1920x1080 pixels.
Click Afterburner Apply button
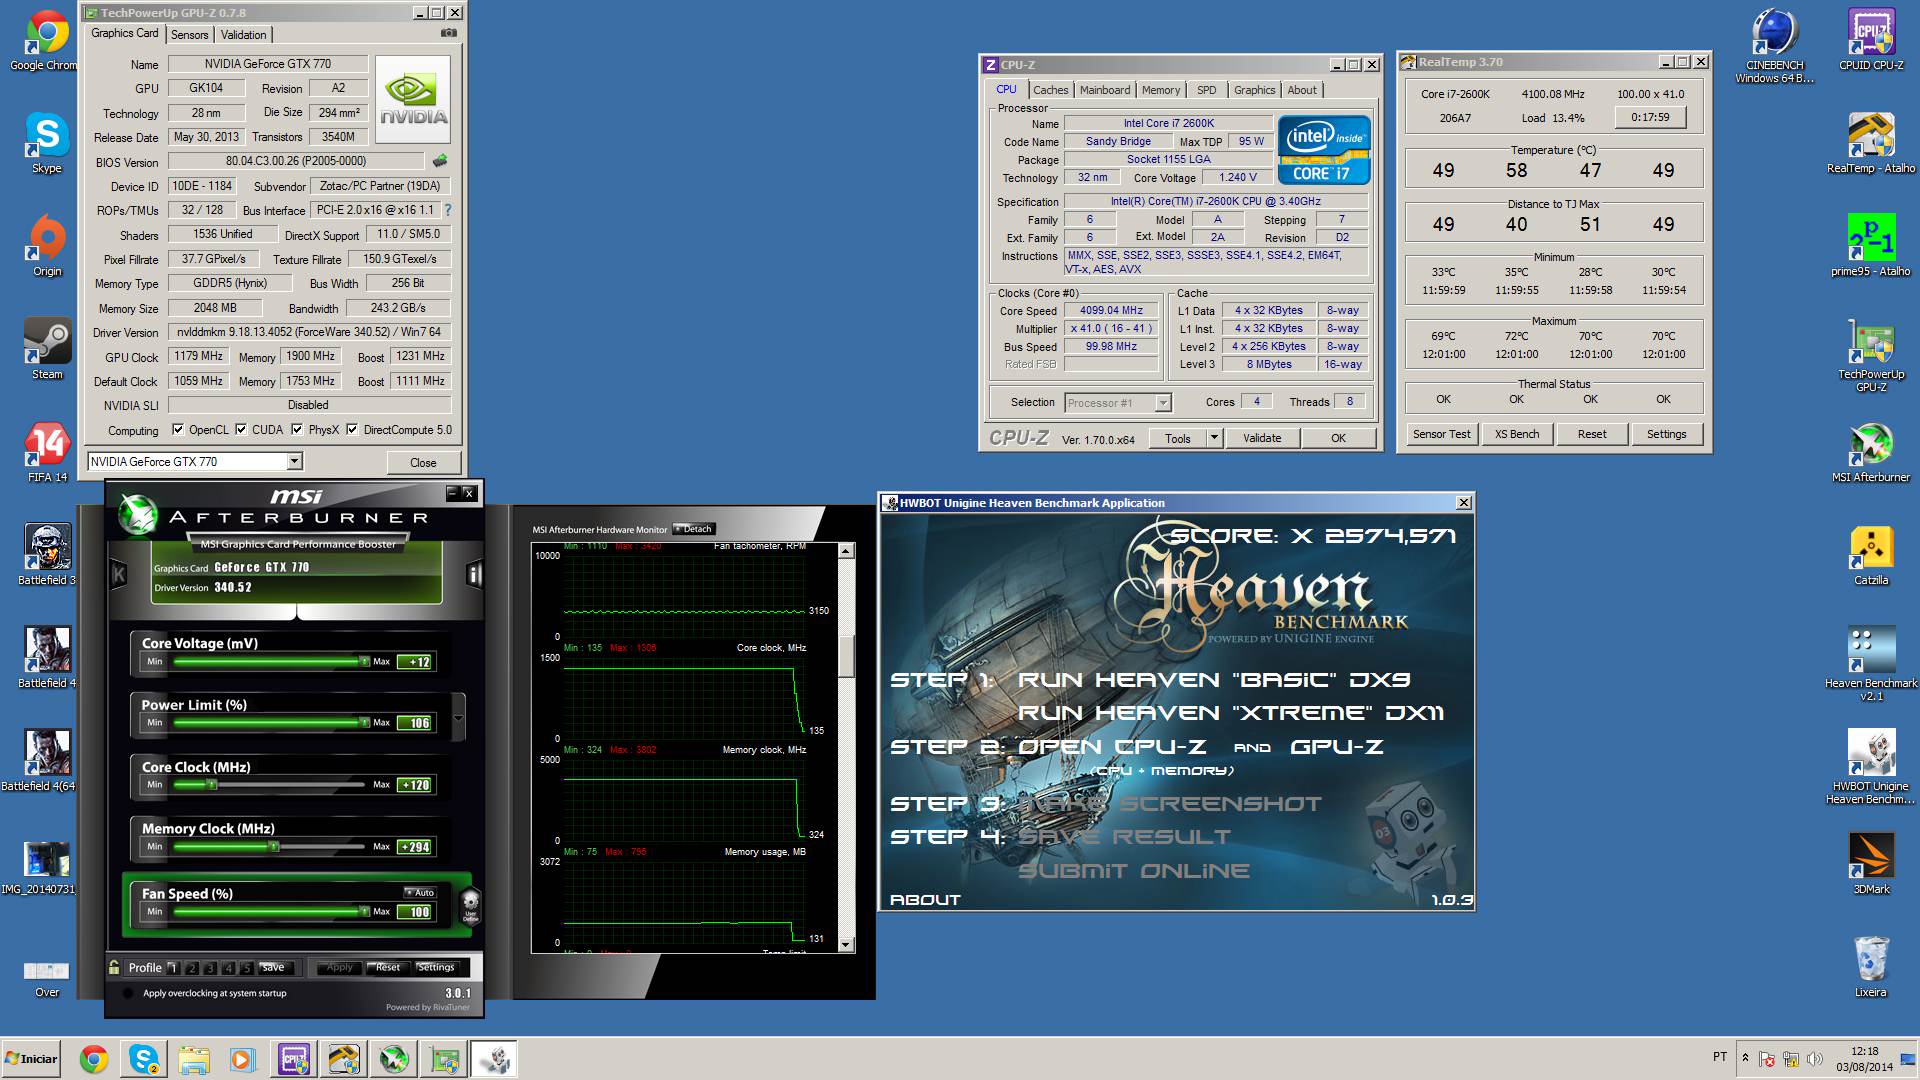340,968
